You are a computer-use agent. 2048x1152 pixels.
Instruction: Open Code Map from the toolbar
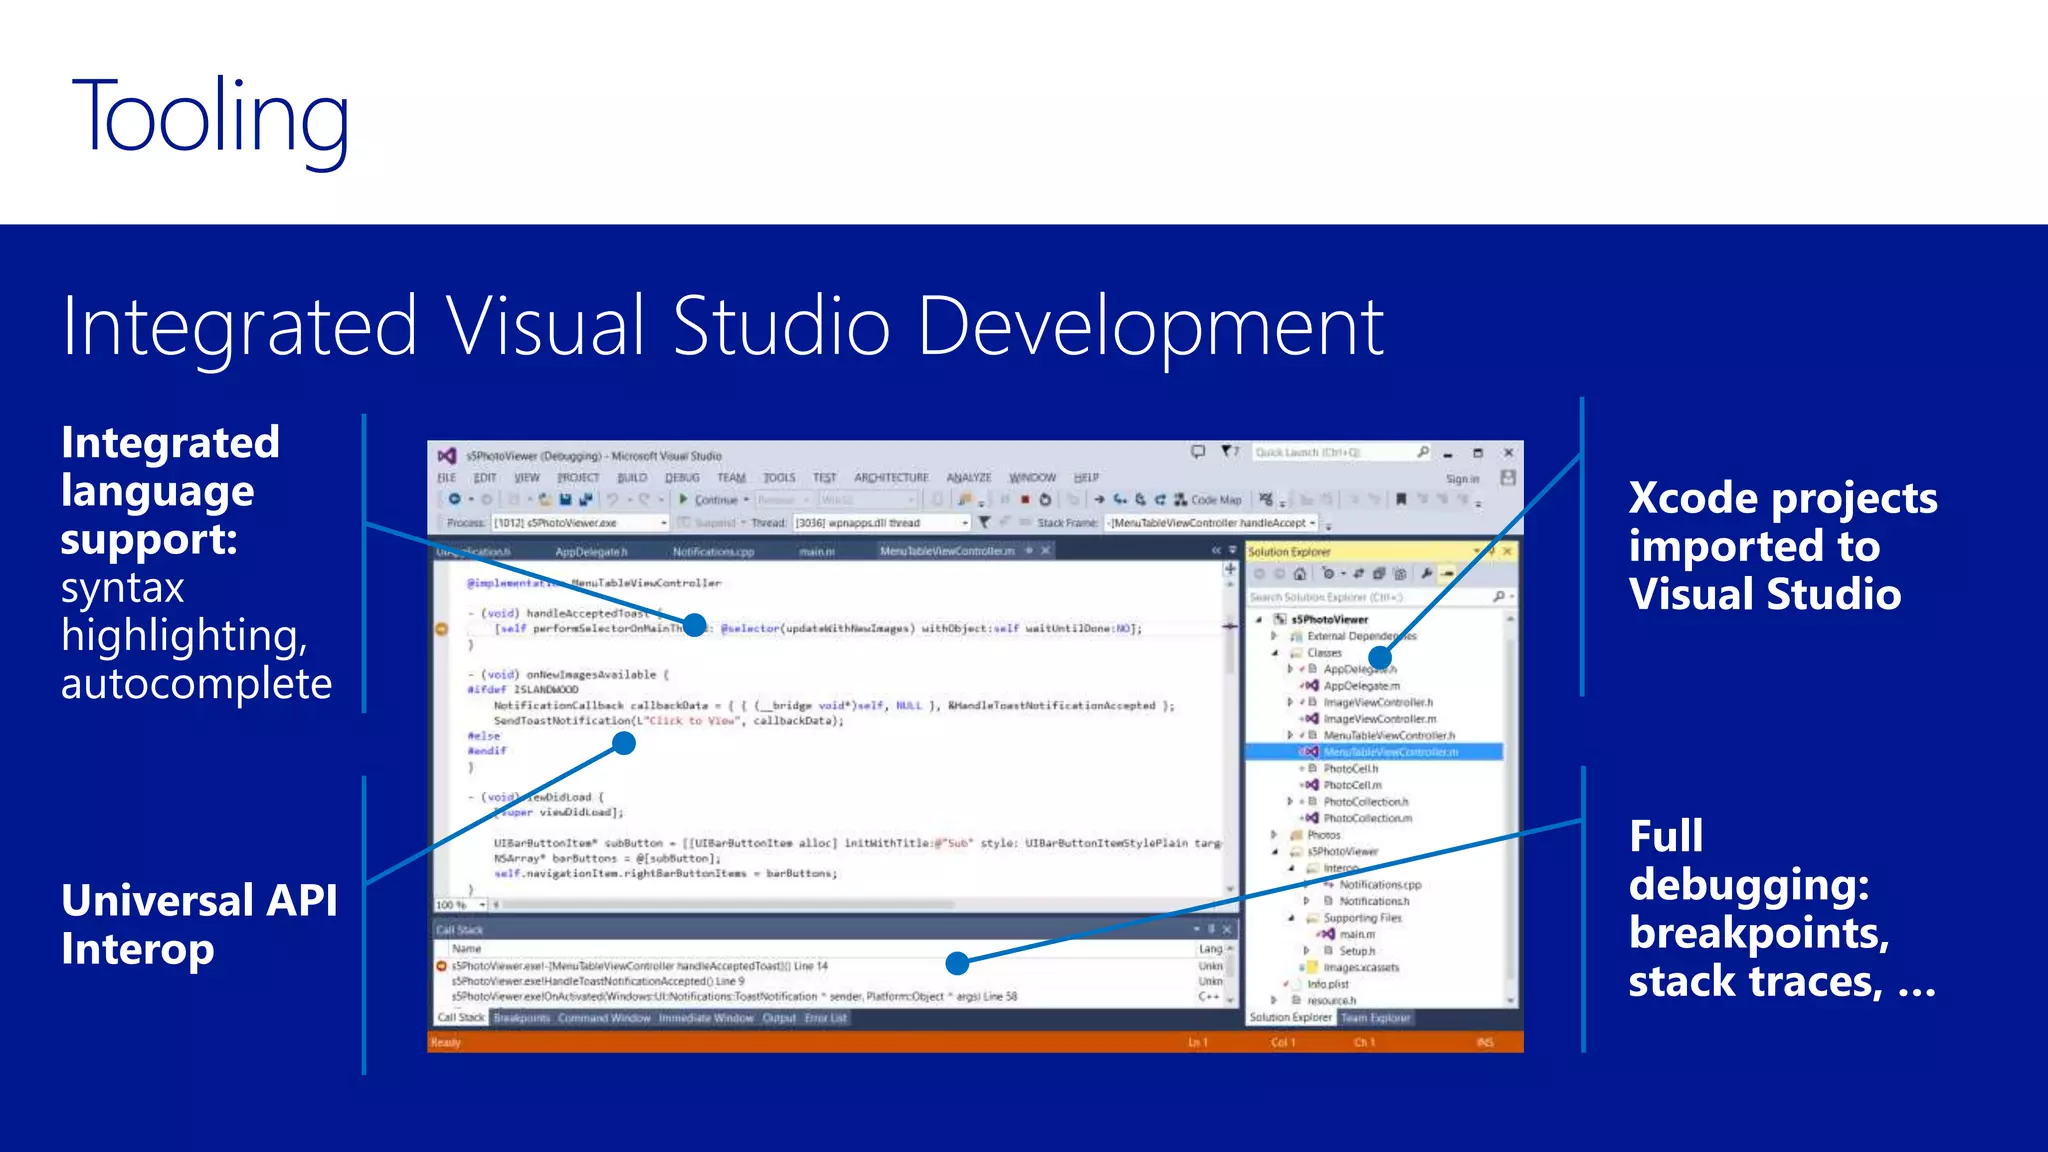point(1208,499)
